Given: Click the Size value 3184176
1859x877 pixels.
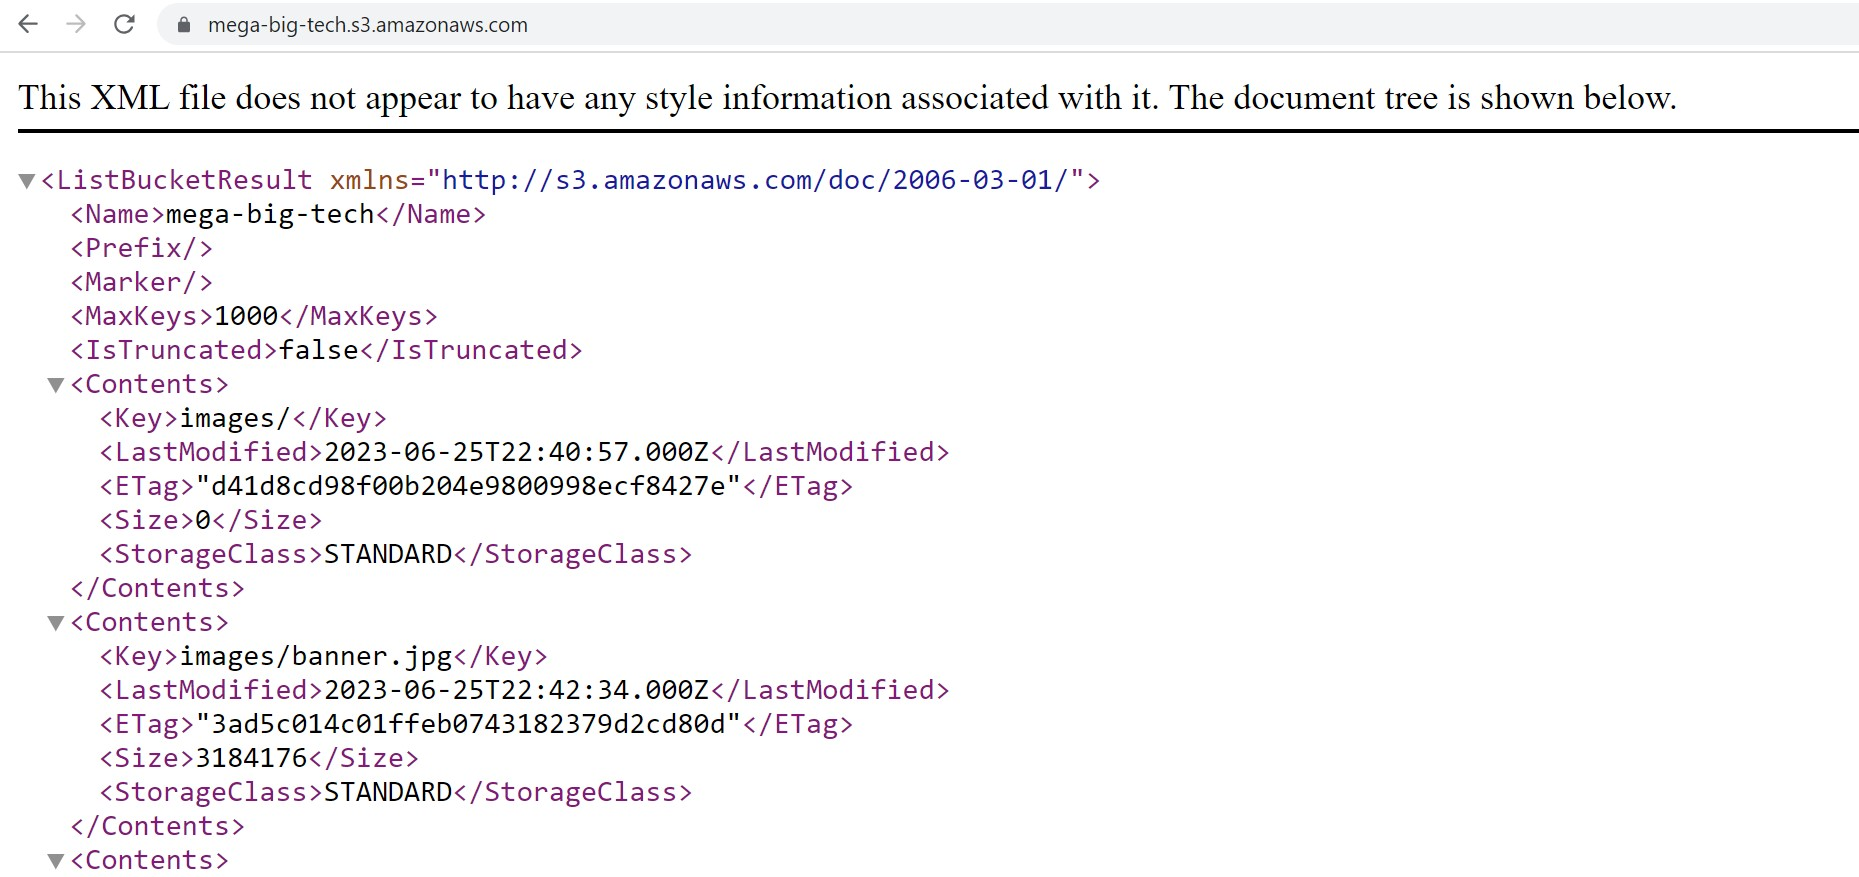Looking at the screenshot, I should [251, 758].
